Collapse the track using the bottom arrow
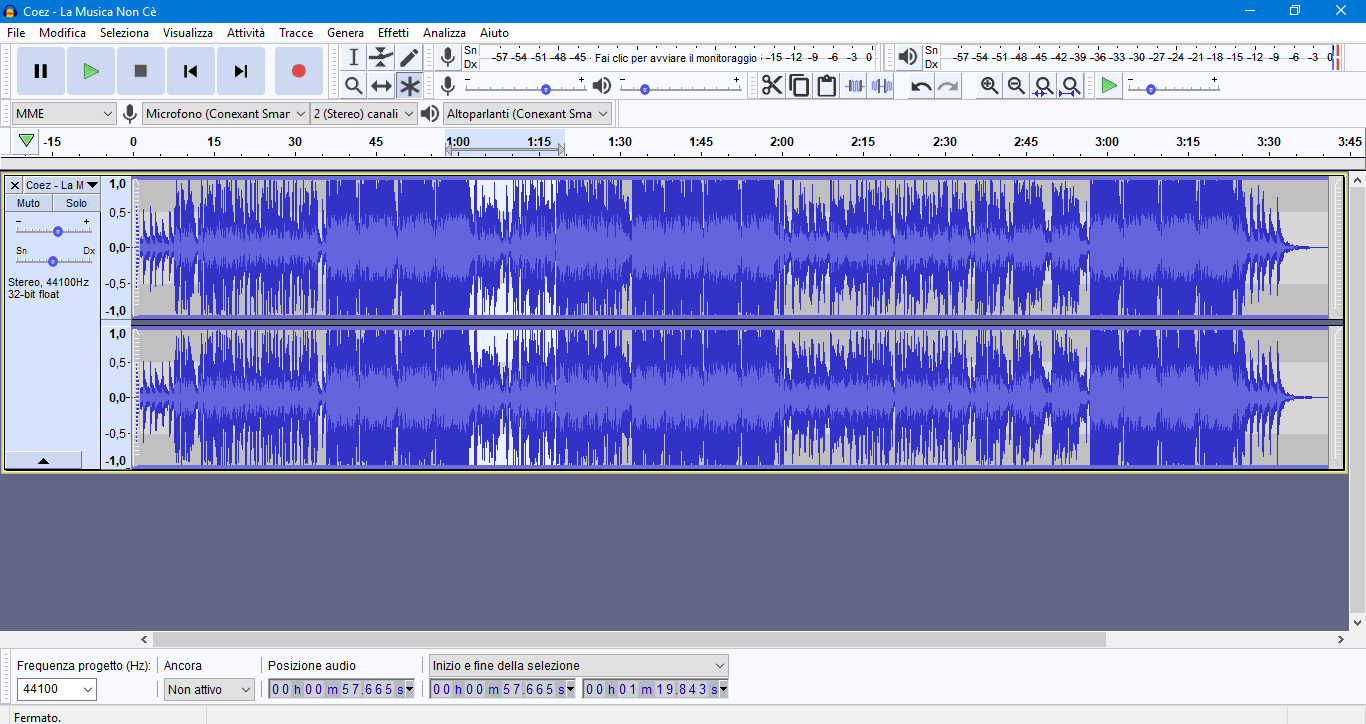Image resolution: width=1366 pixels, height=724 pixels. click(43, 460)
